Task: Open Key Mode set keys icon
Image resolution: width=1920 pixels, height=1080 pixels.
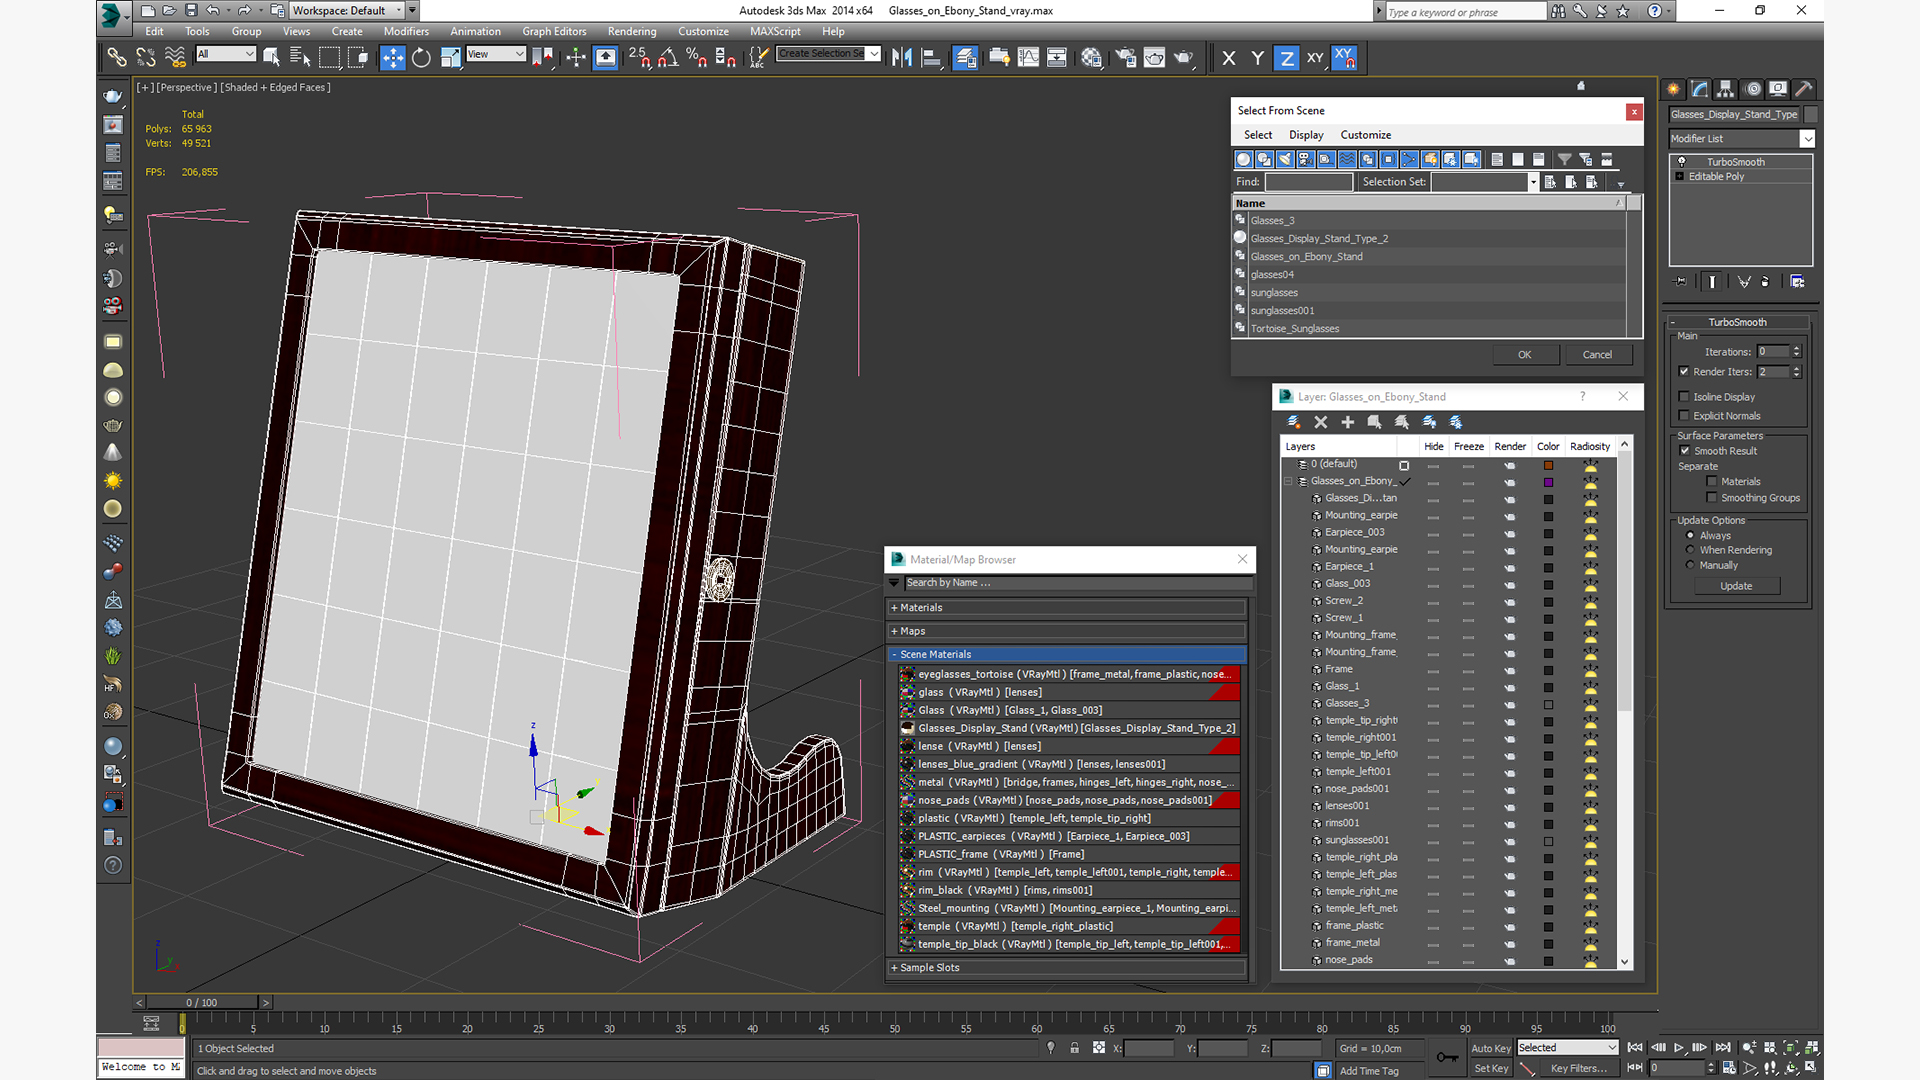Action: coord(1447,1057)
